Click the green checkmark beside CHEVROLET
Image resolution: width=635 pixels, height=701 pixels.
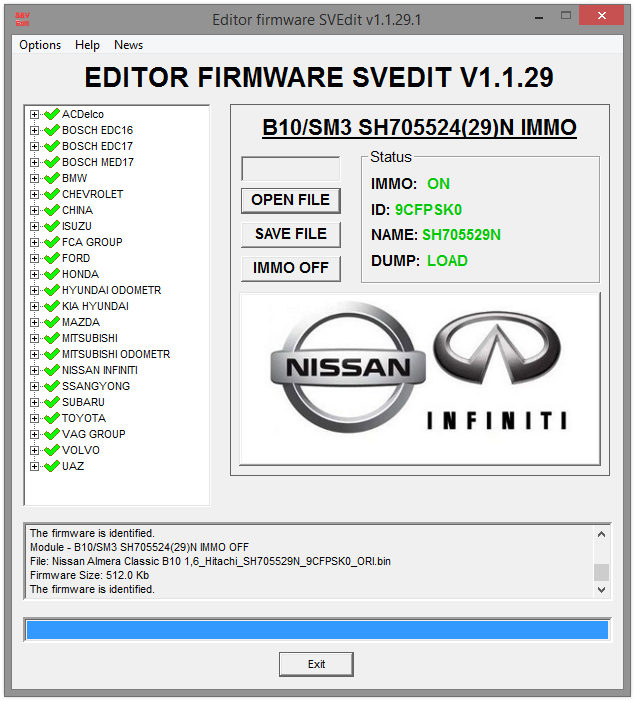(x=52, y=194)
